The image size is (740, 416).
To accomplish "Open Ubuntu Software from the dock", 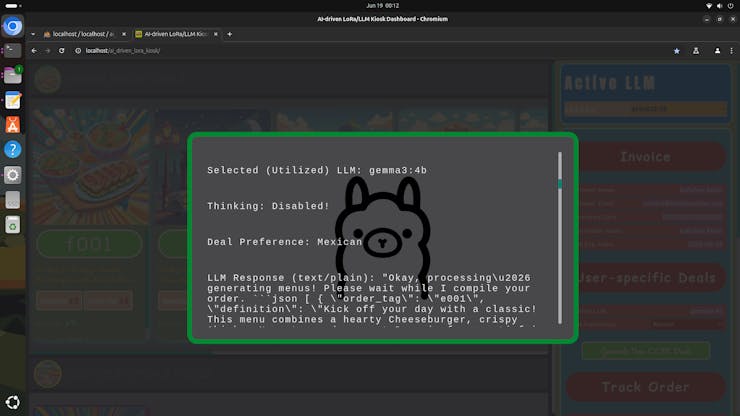I will click(x=13, y=125).
